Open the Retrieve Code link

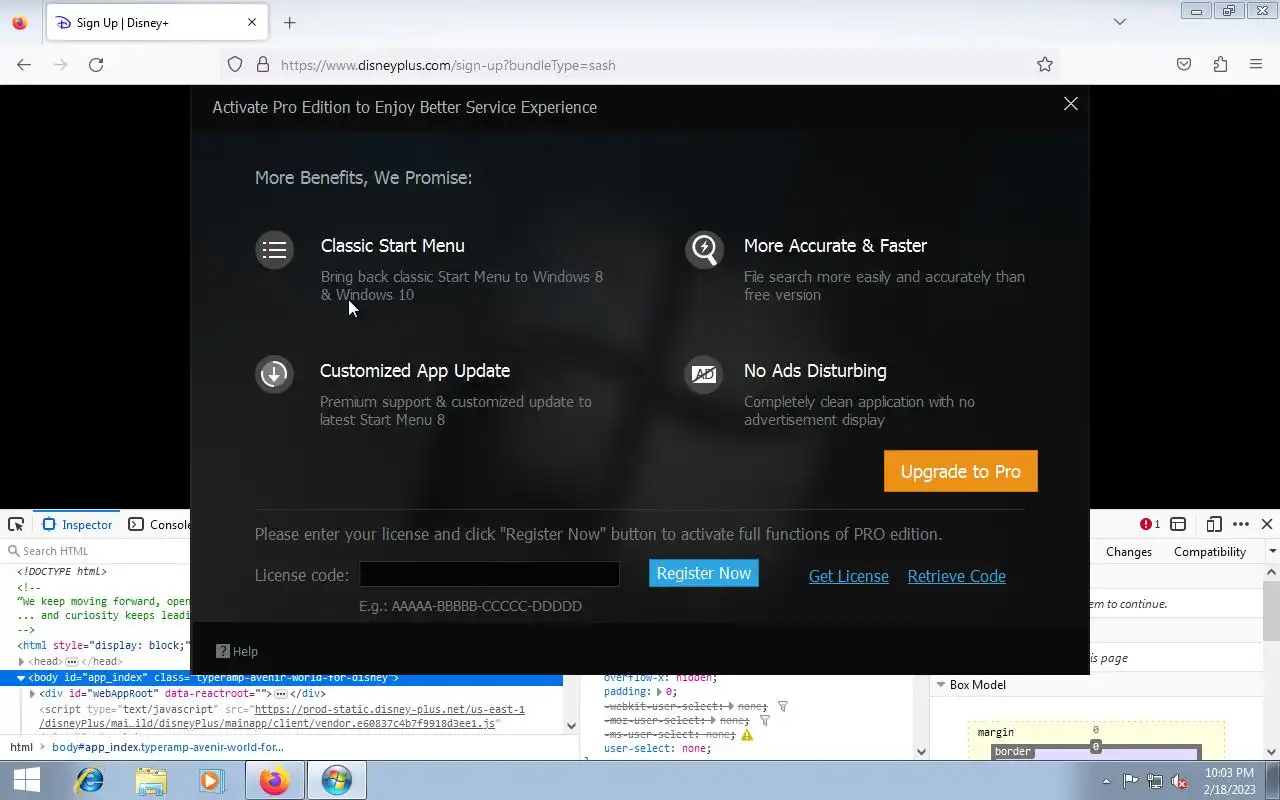tap(957, 576)
